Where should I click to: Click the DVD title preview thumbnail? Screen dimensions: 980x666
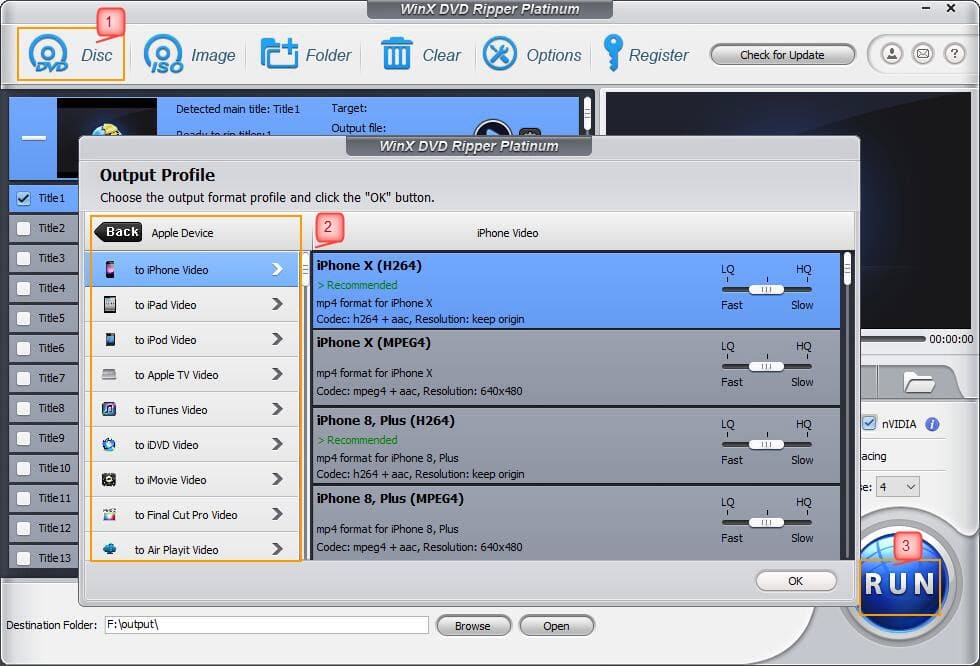click(107, 137)
